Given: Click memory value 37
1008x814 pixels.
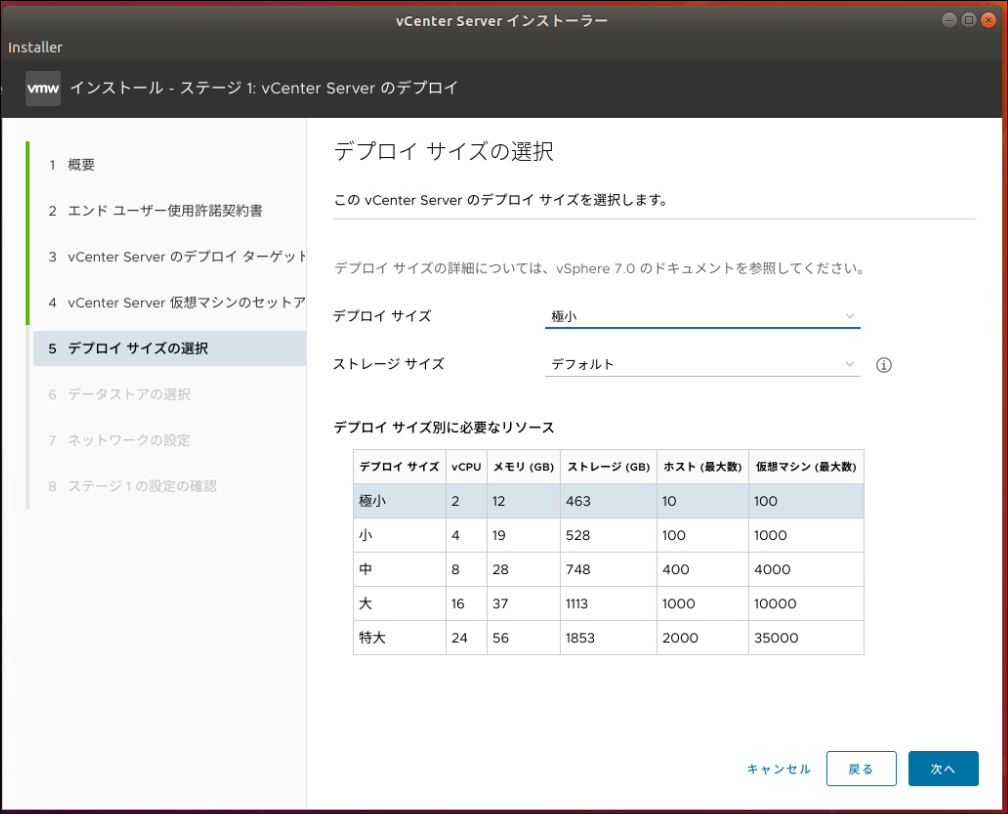Looking at the screenshot, I should [x=500, y=604].
